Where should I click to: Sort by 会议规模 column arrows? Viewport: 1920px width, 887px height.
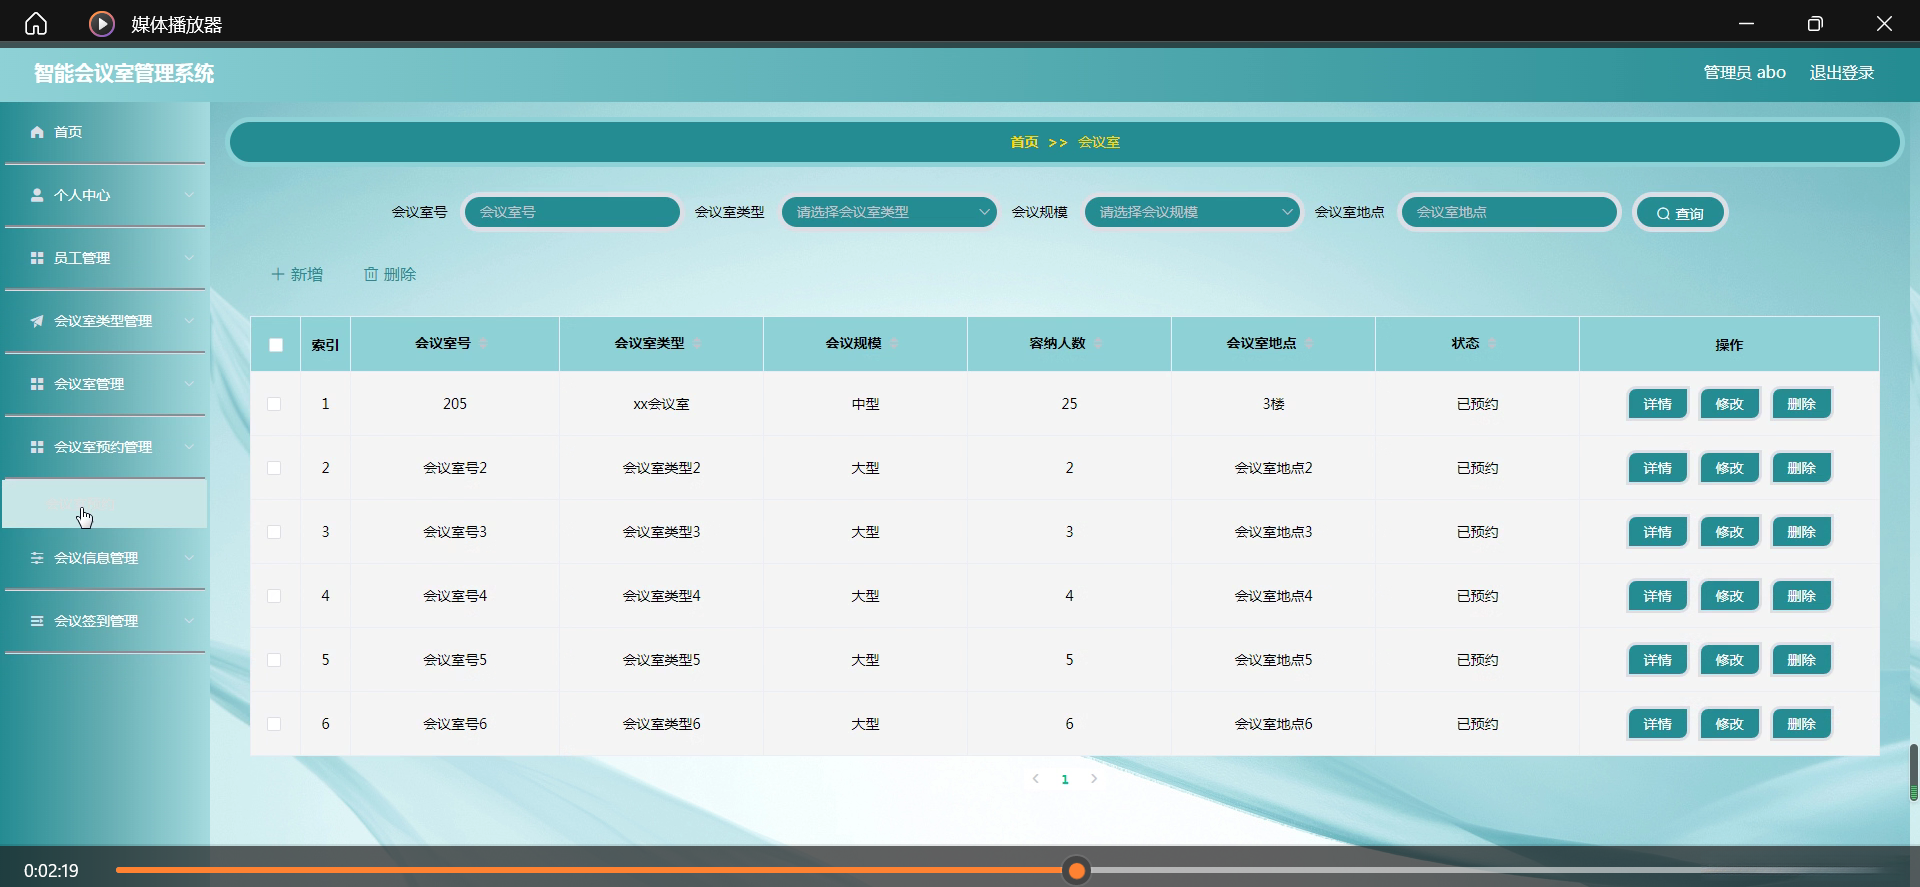[x=894, y=344]
